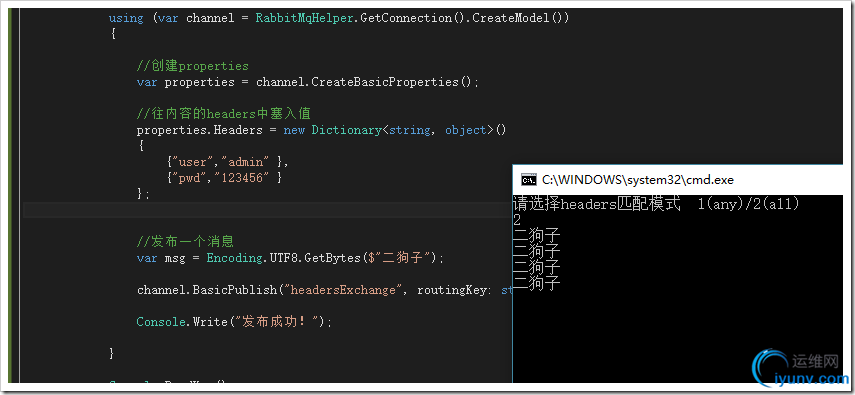Click the msg variable declaration
The width and height of the screenshot is (855, 395).
point(174,258)
